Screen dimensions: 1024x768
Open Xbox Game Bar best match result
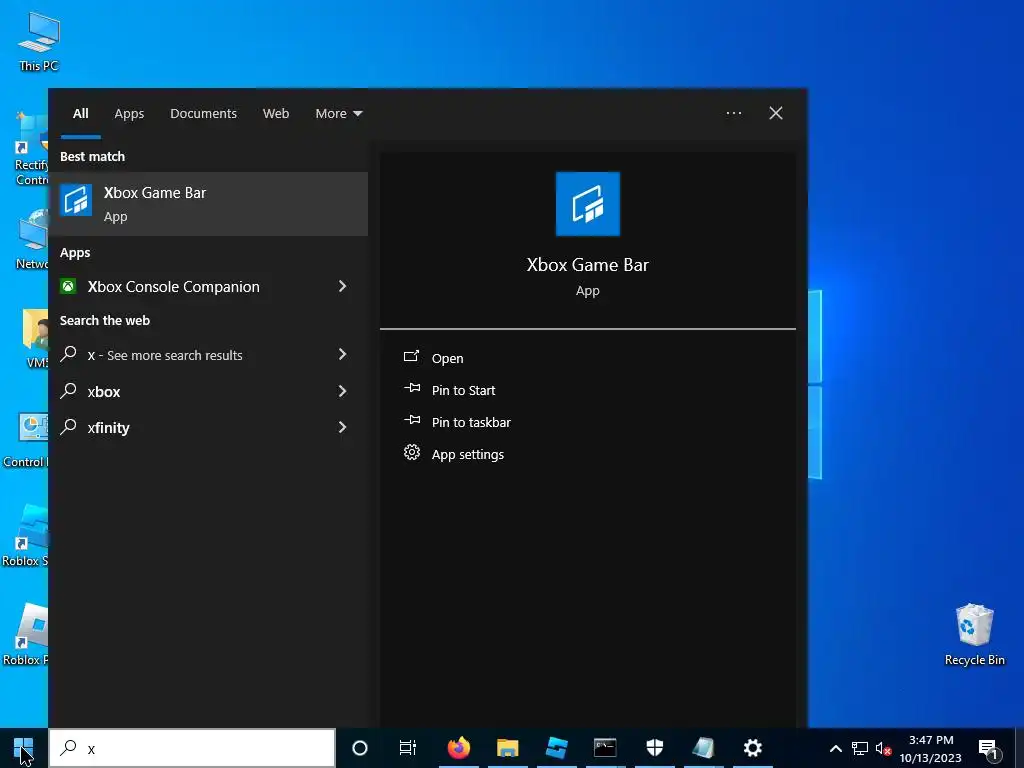(x=208, y=204)
